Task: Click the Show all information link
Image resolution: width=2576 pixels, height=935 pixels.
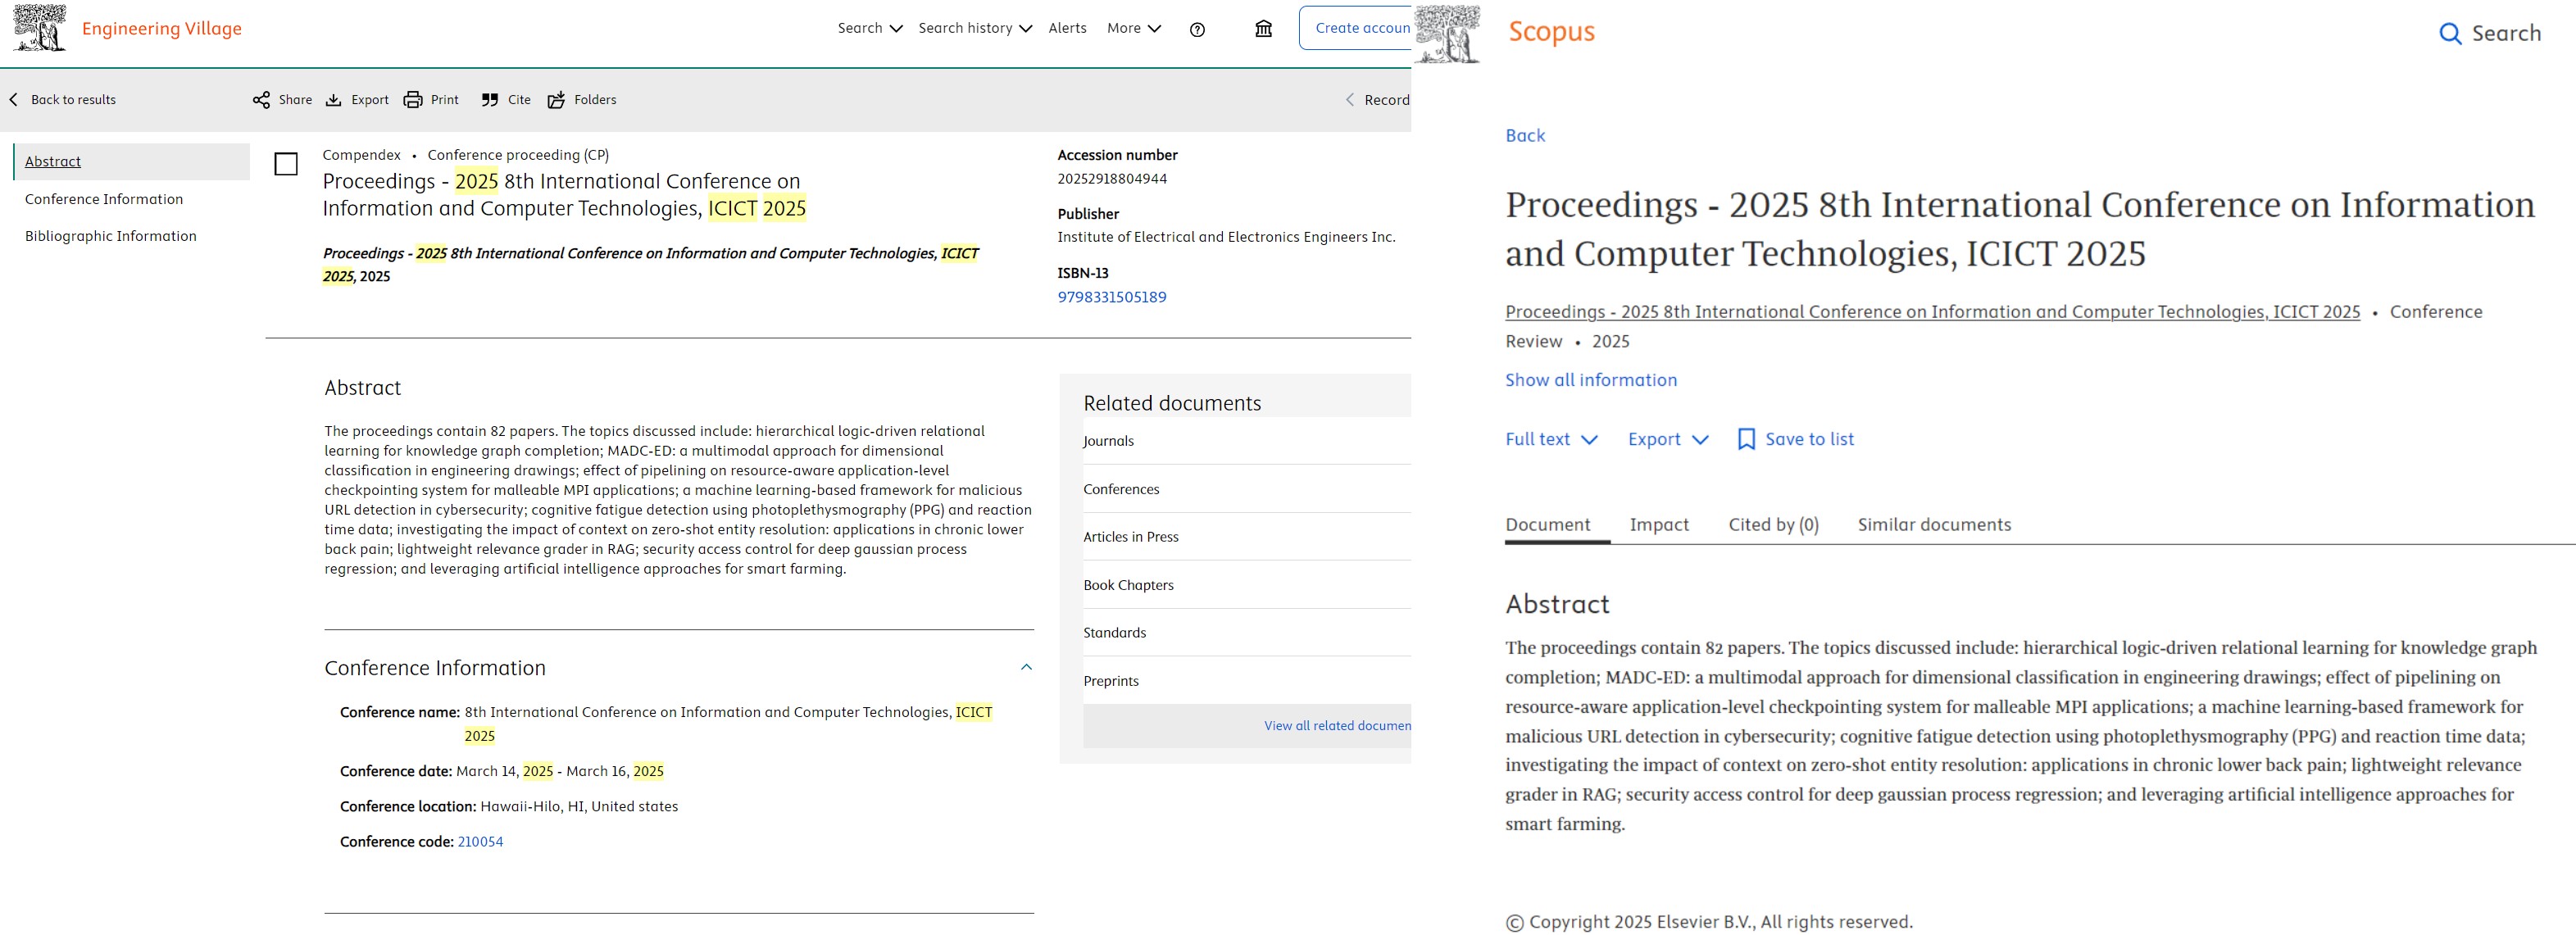Action: tap(1590, 380)
